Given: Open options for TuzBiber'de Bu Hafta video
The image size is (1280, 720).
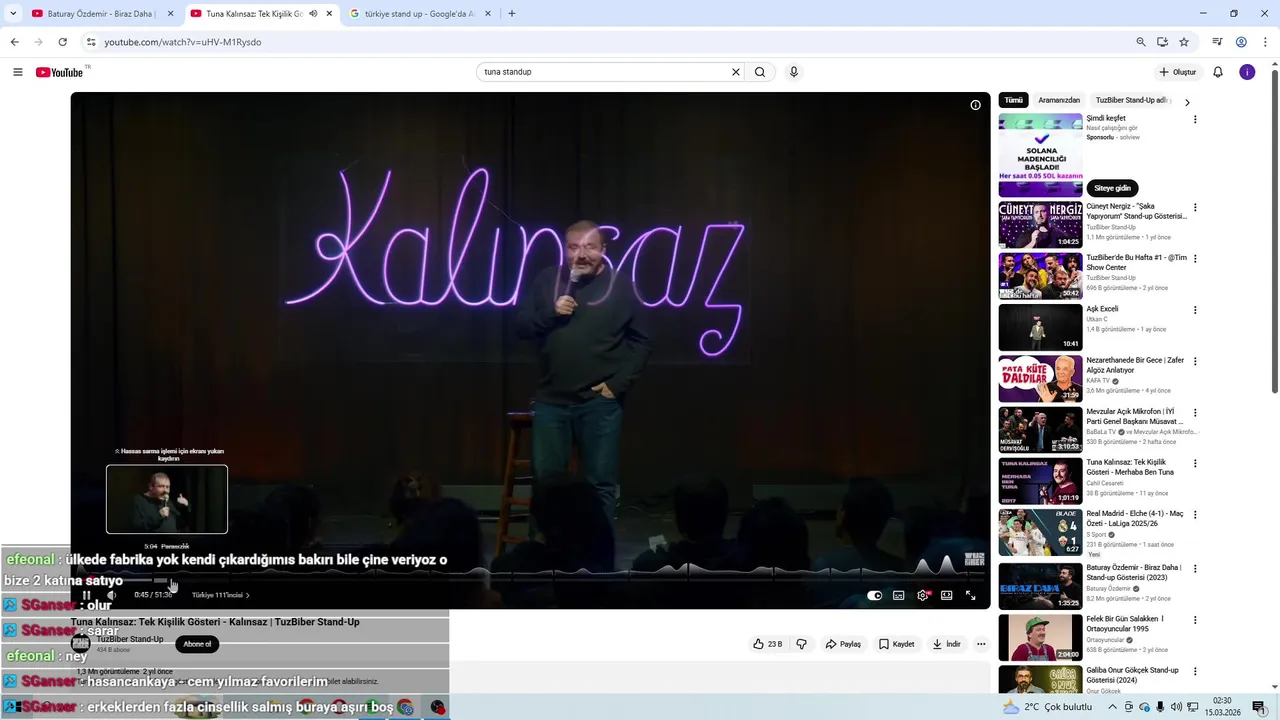Looking at the screenshot, I should pyautogui.click(x=1194, y=258).
